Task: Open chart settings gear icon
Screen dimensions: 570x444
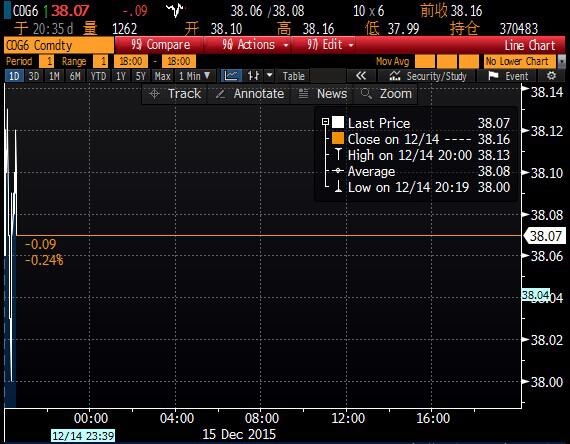Action: click(x=551, y=76)
